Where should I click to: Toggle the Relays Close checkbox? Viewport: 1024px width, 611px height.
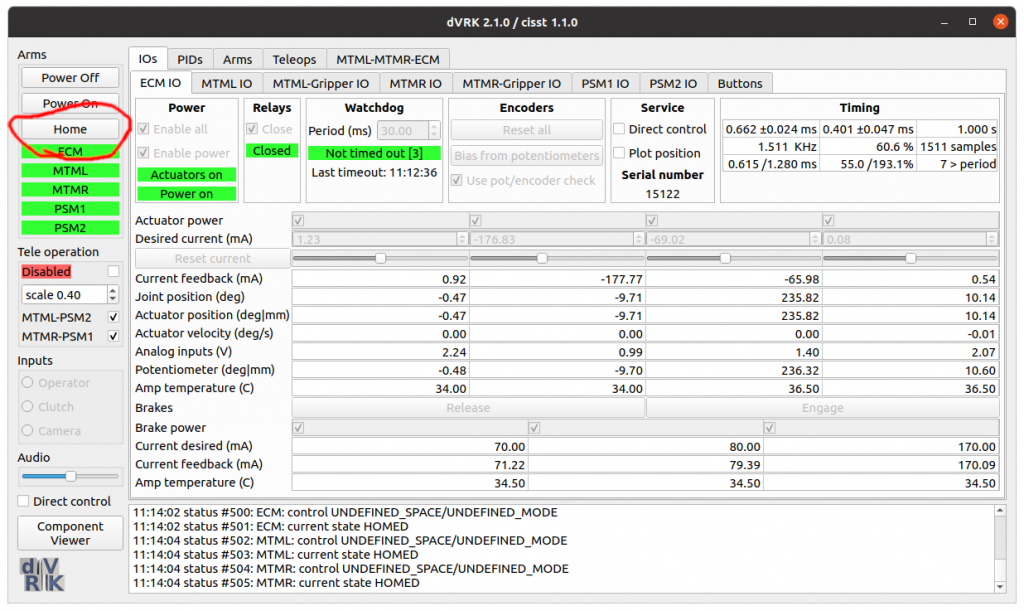(252, 129)
